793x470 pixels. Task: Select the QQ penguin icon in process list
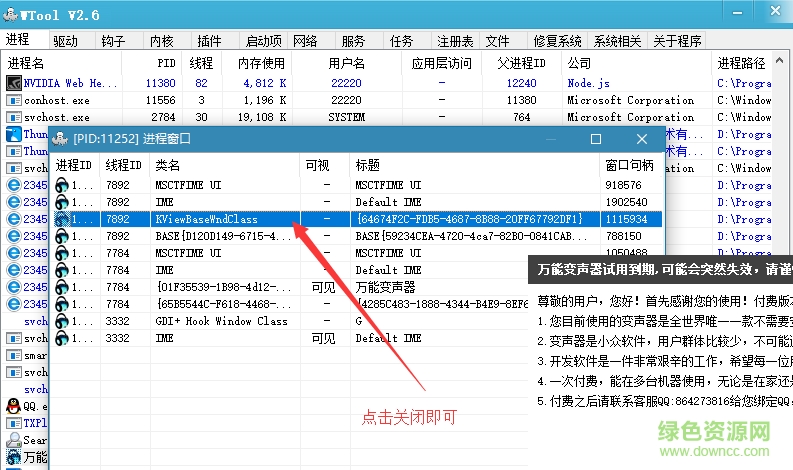click(x=13, y=406)
